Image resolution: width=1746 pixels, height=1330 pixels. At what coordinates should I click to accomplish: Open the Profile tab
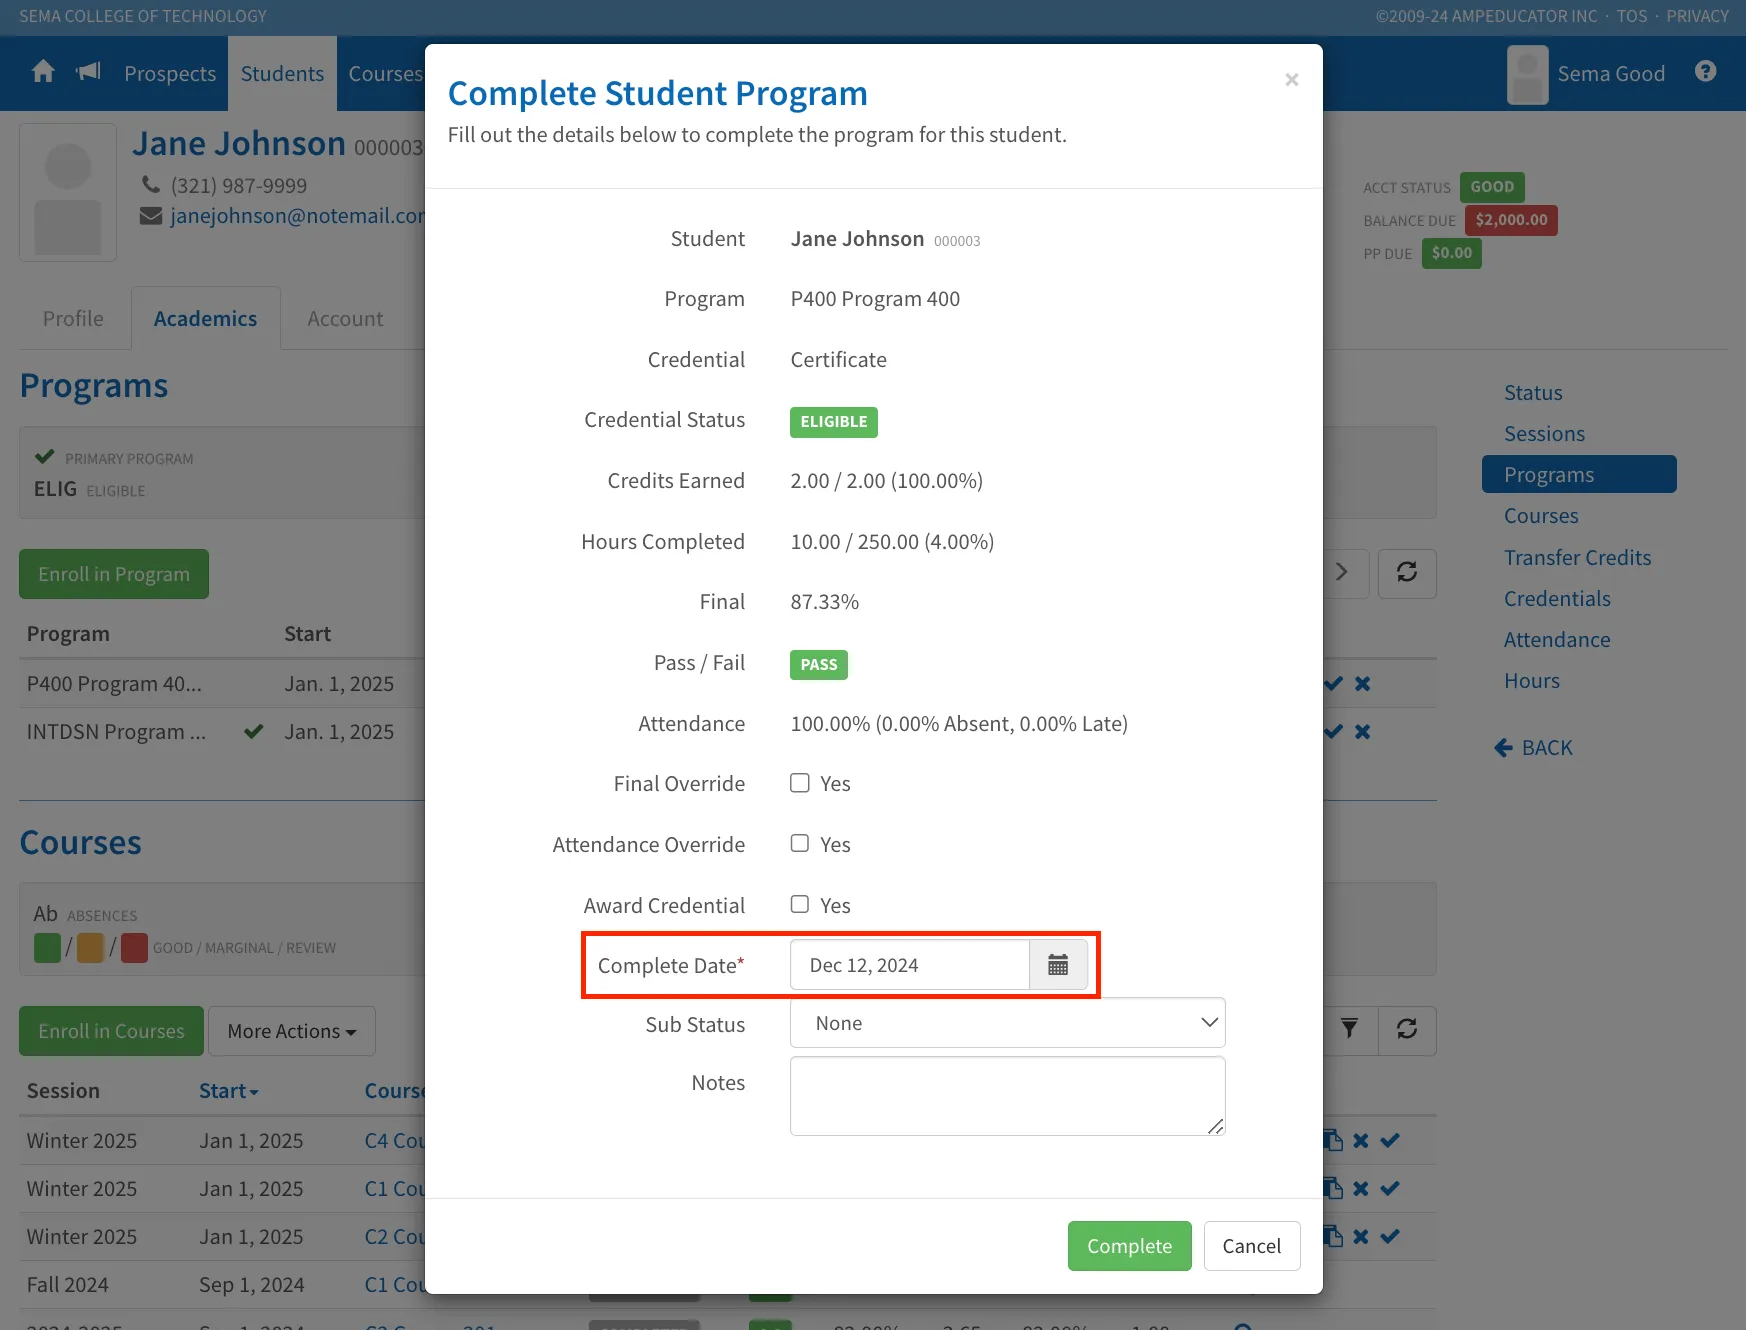click(73, 318)
